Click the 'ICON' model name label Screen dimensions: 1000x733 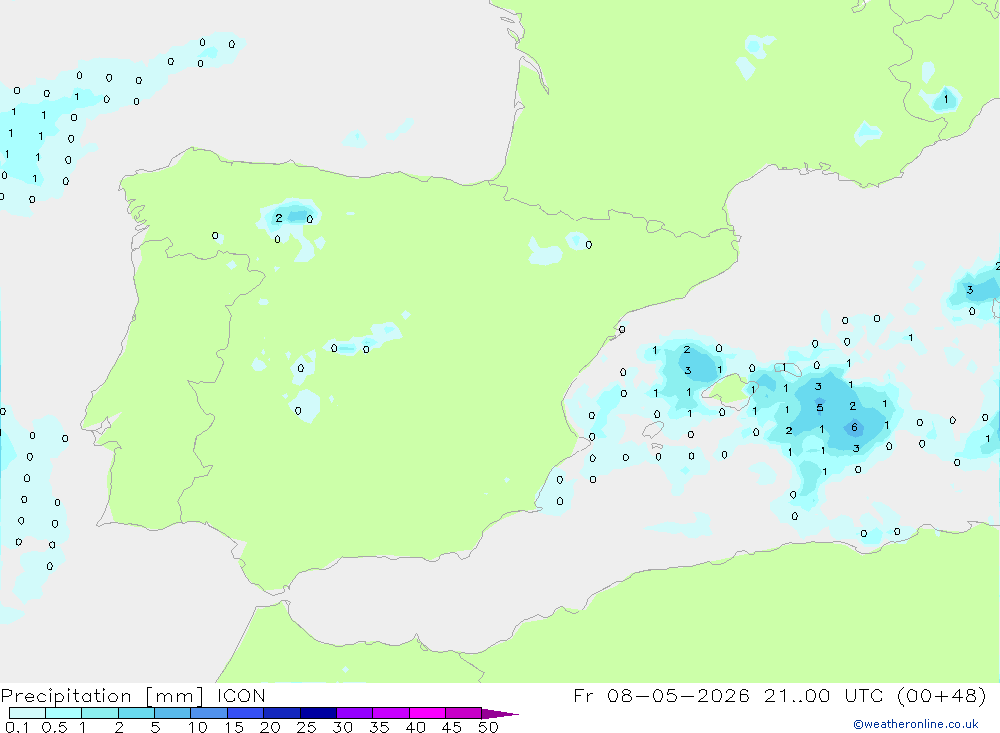tap(240, 695)
